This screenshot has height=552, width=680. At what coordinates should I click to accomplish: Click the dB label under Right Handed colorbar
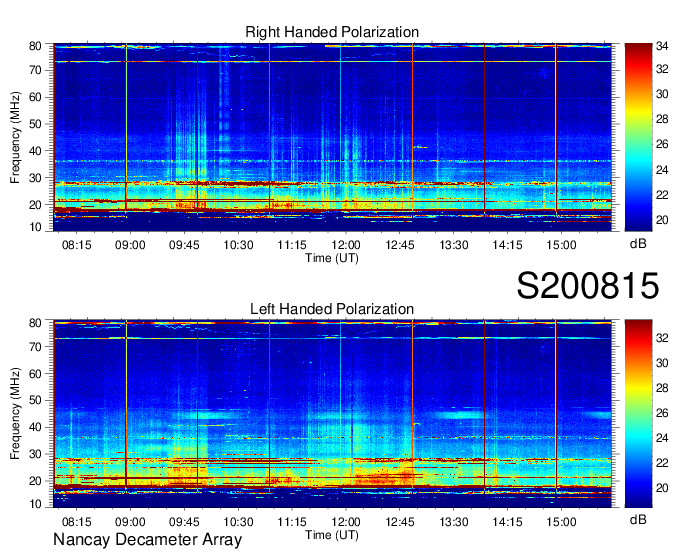[x=638, y=244]
